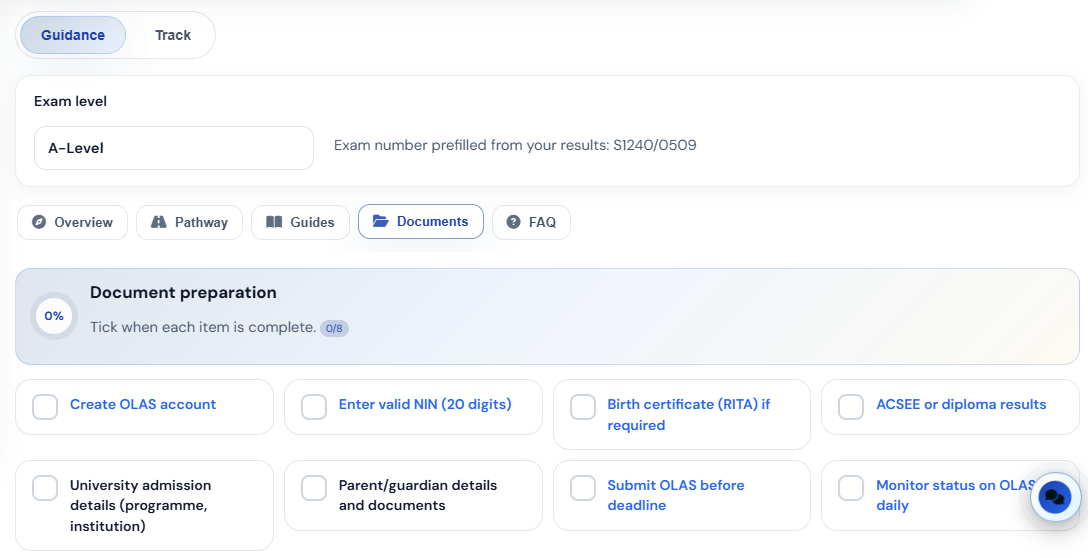Tick the Monitor status on OLAS checkbox

coord(851,488)
